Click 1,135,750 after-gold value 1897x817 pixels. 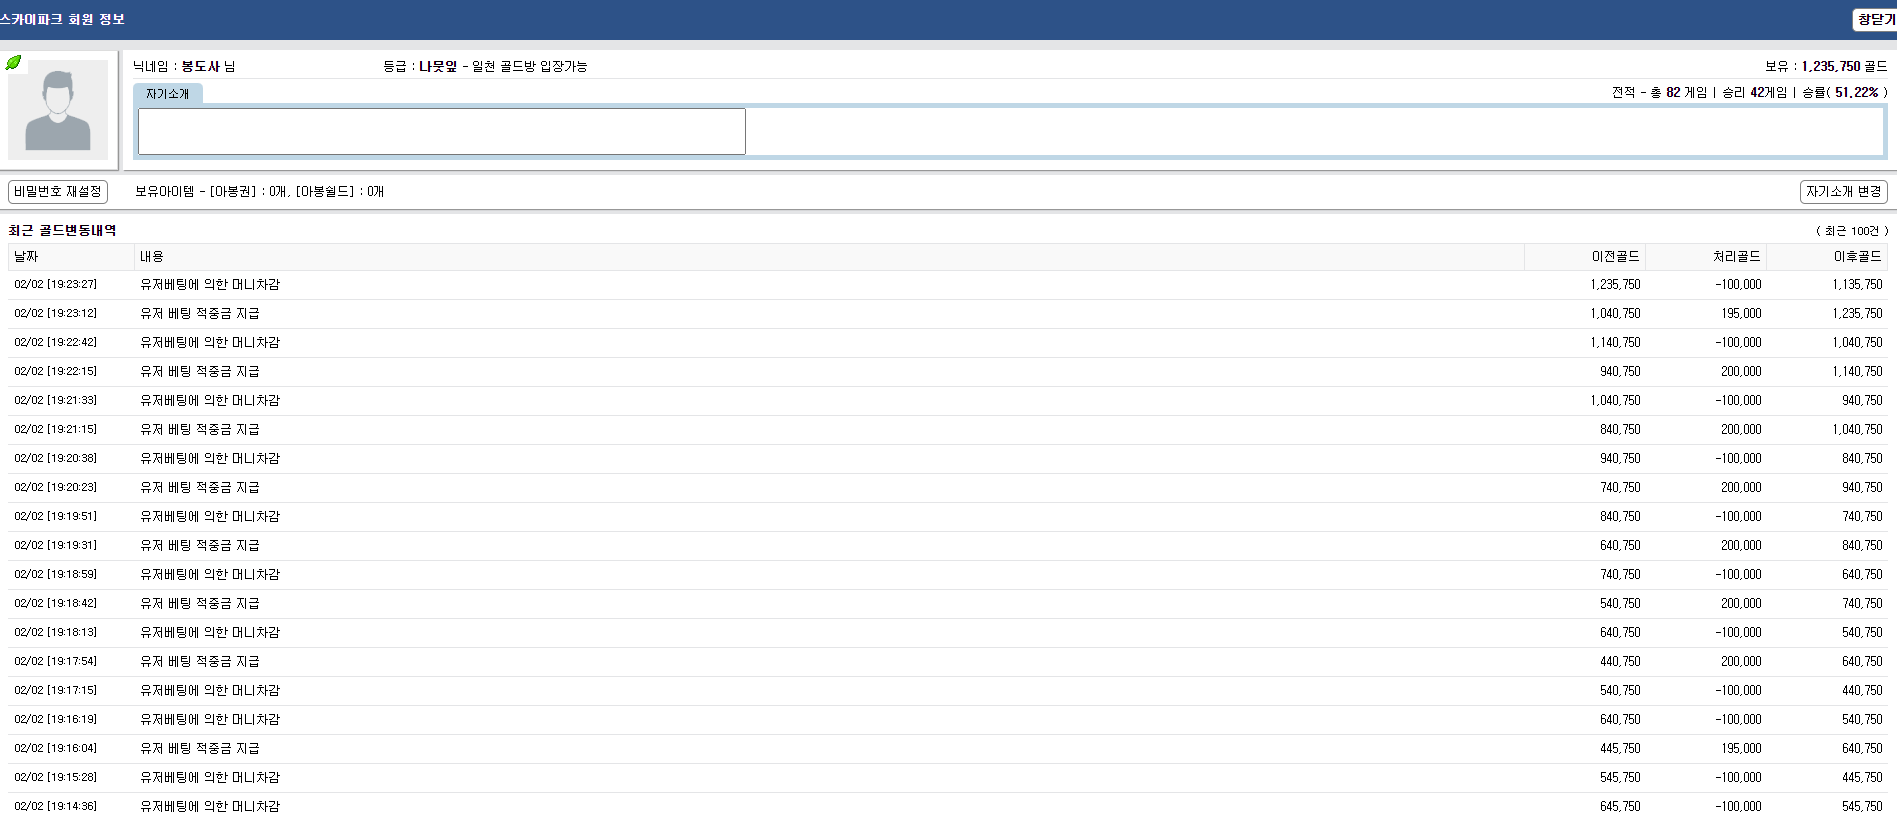tap(1857, 284)
